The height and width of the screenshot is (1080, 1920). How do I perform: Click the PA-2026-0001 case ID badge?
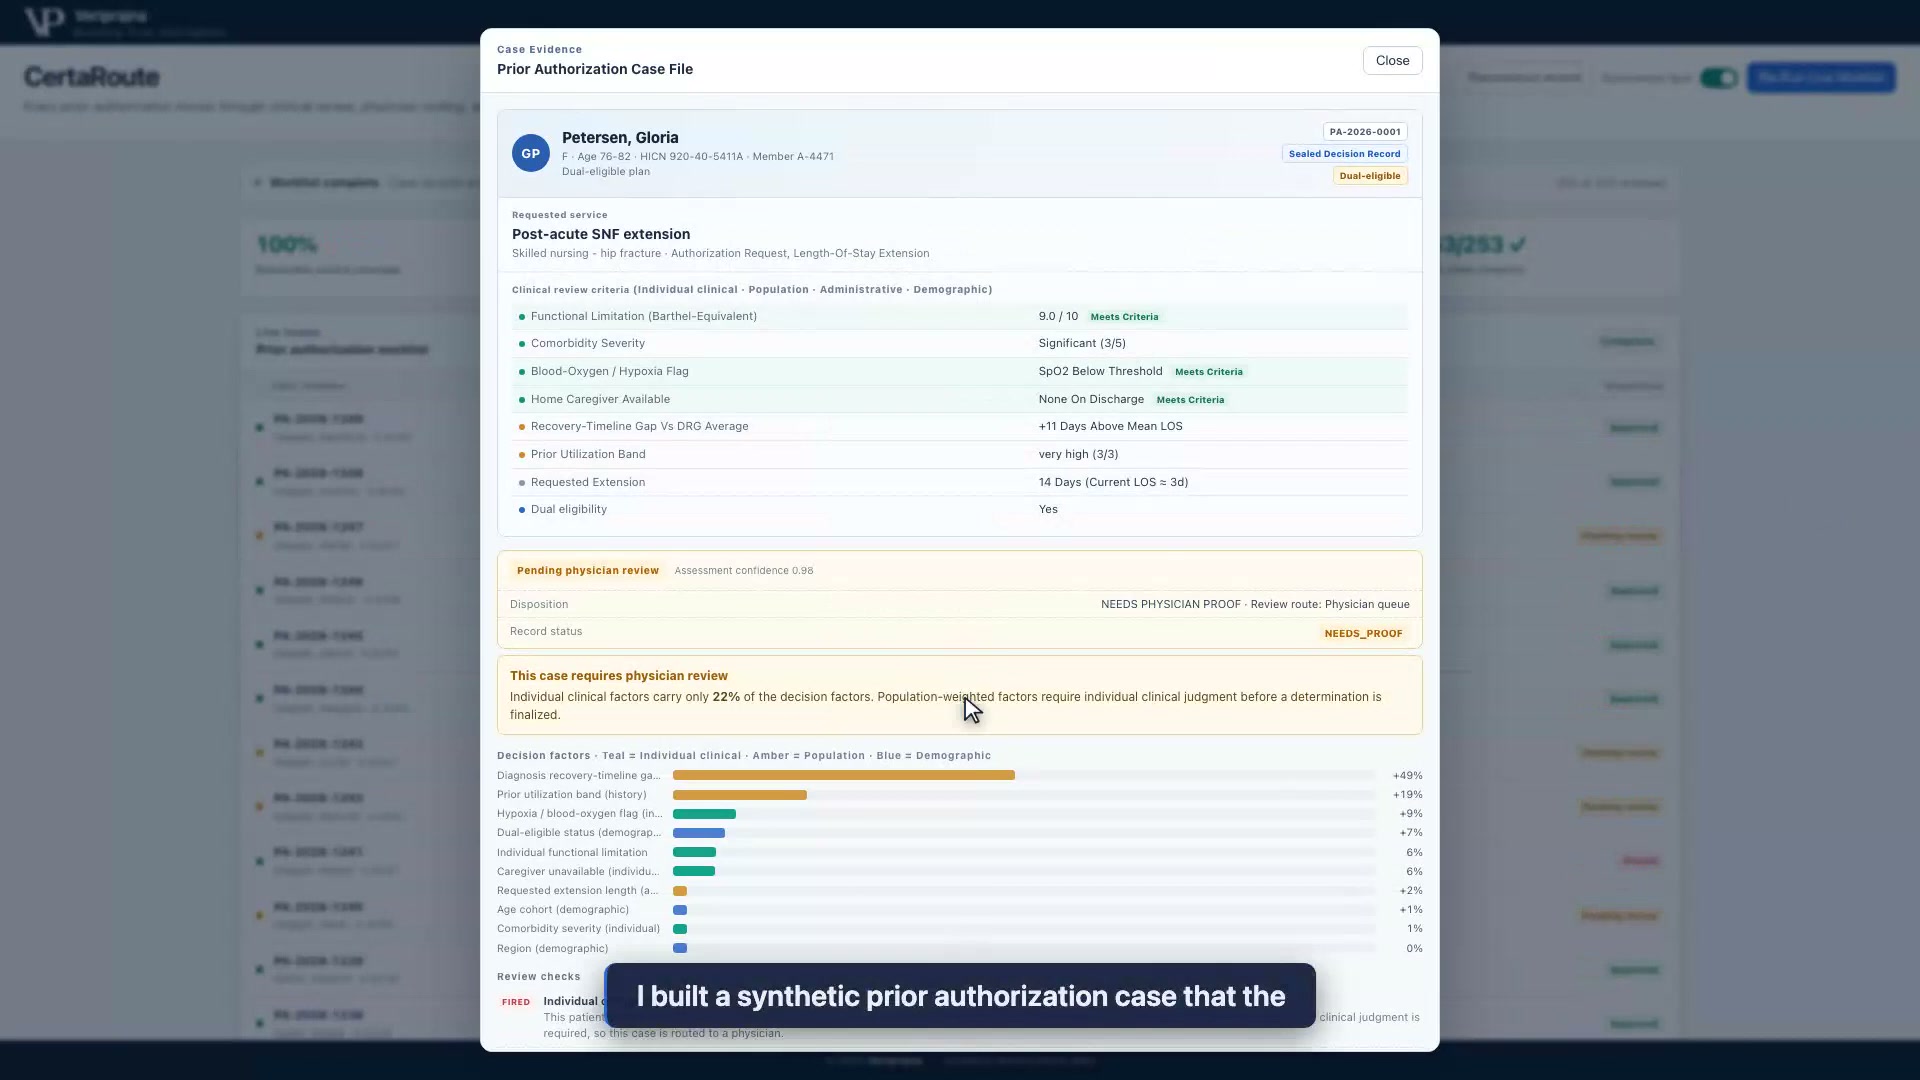click(x=1365, y=132)
